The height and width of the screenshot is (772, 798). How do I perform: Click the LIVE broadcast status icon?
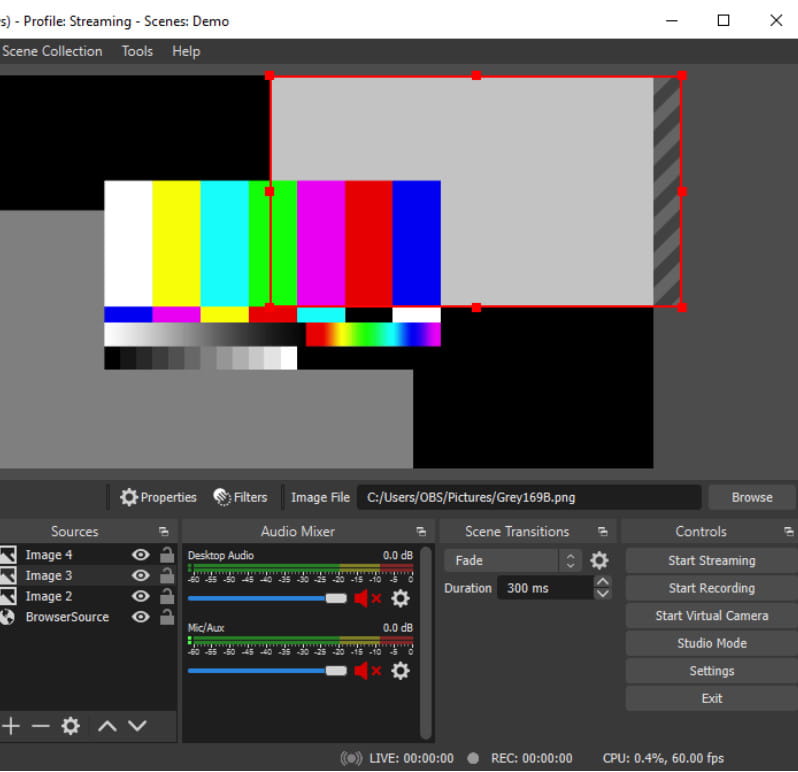tap(352, 758)
